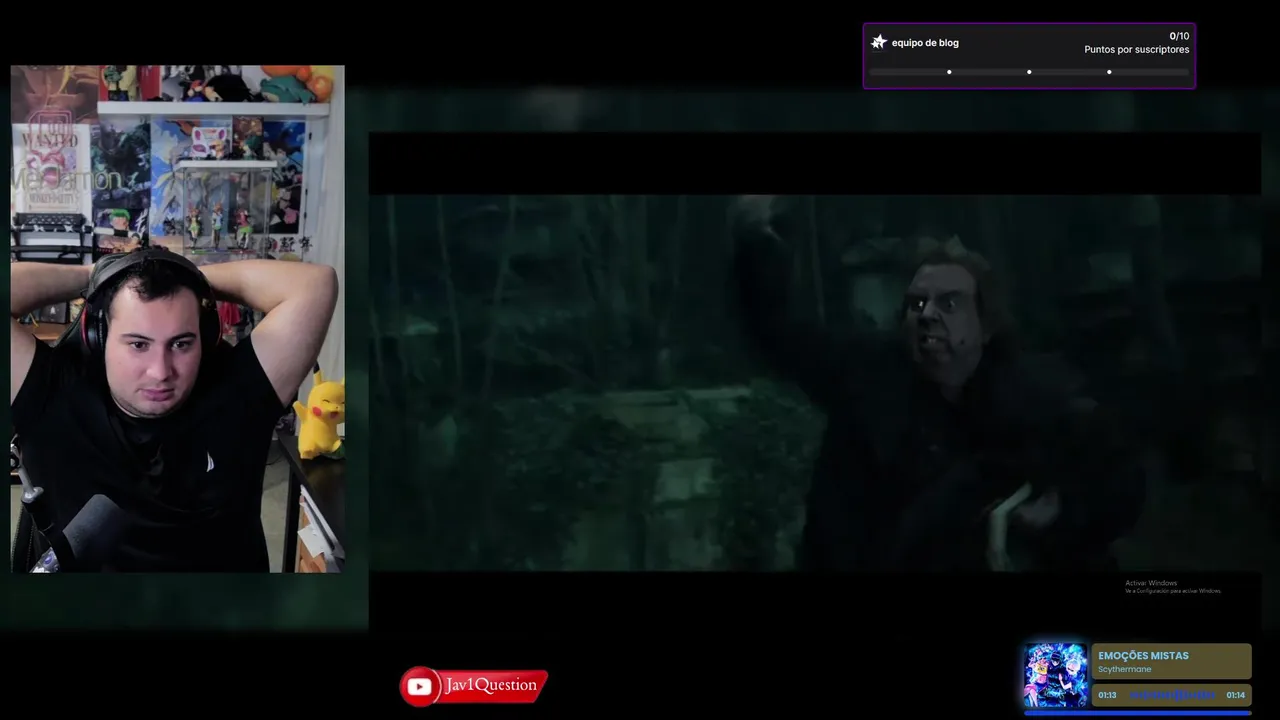This screenshot has width=1280, height=720.
Task: Click the streamer webcam feed
Action: tap(177, 319)
